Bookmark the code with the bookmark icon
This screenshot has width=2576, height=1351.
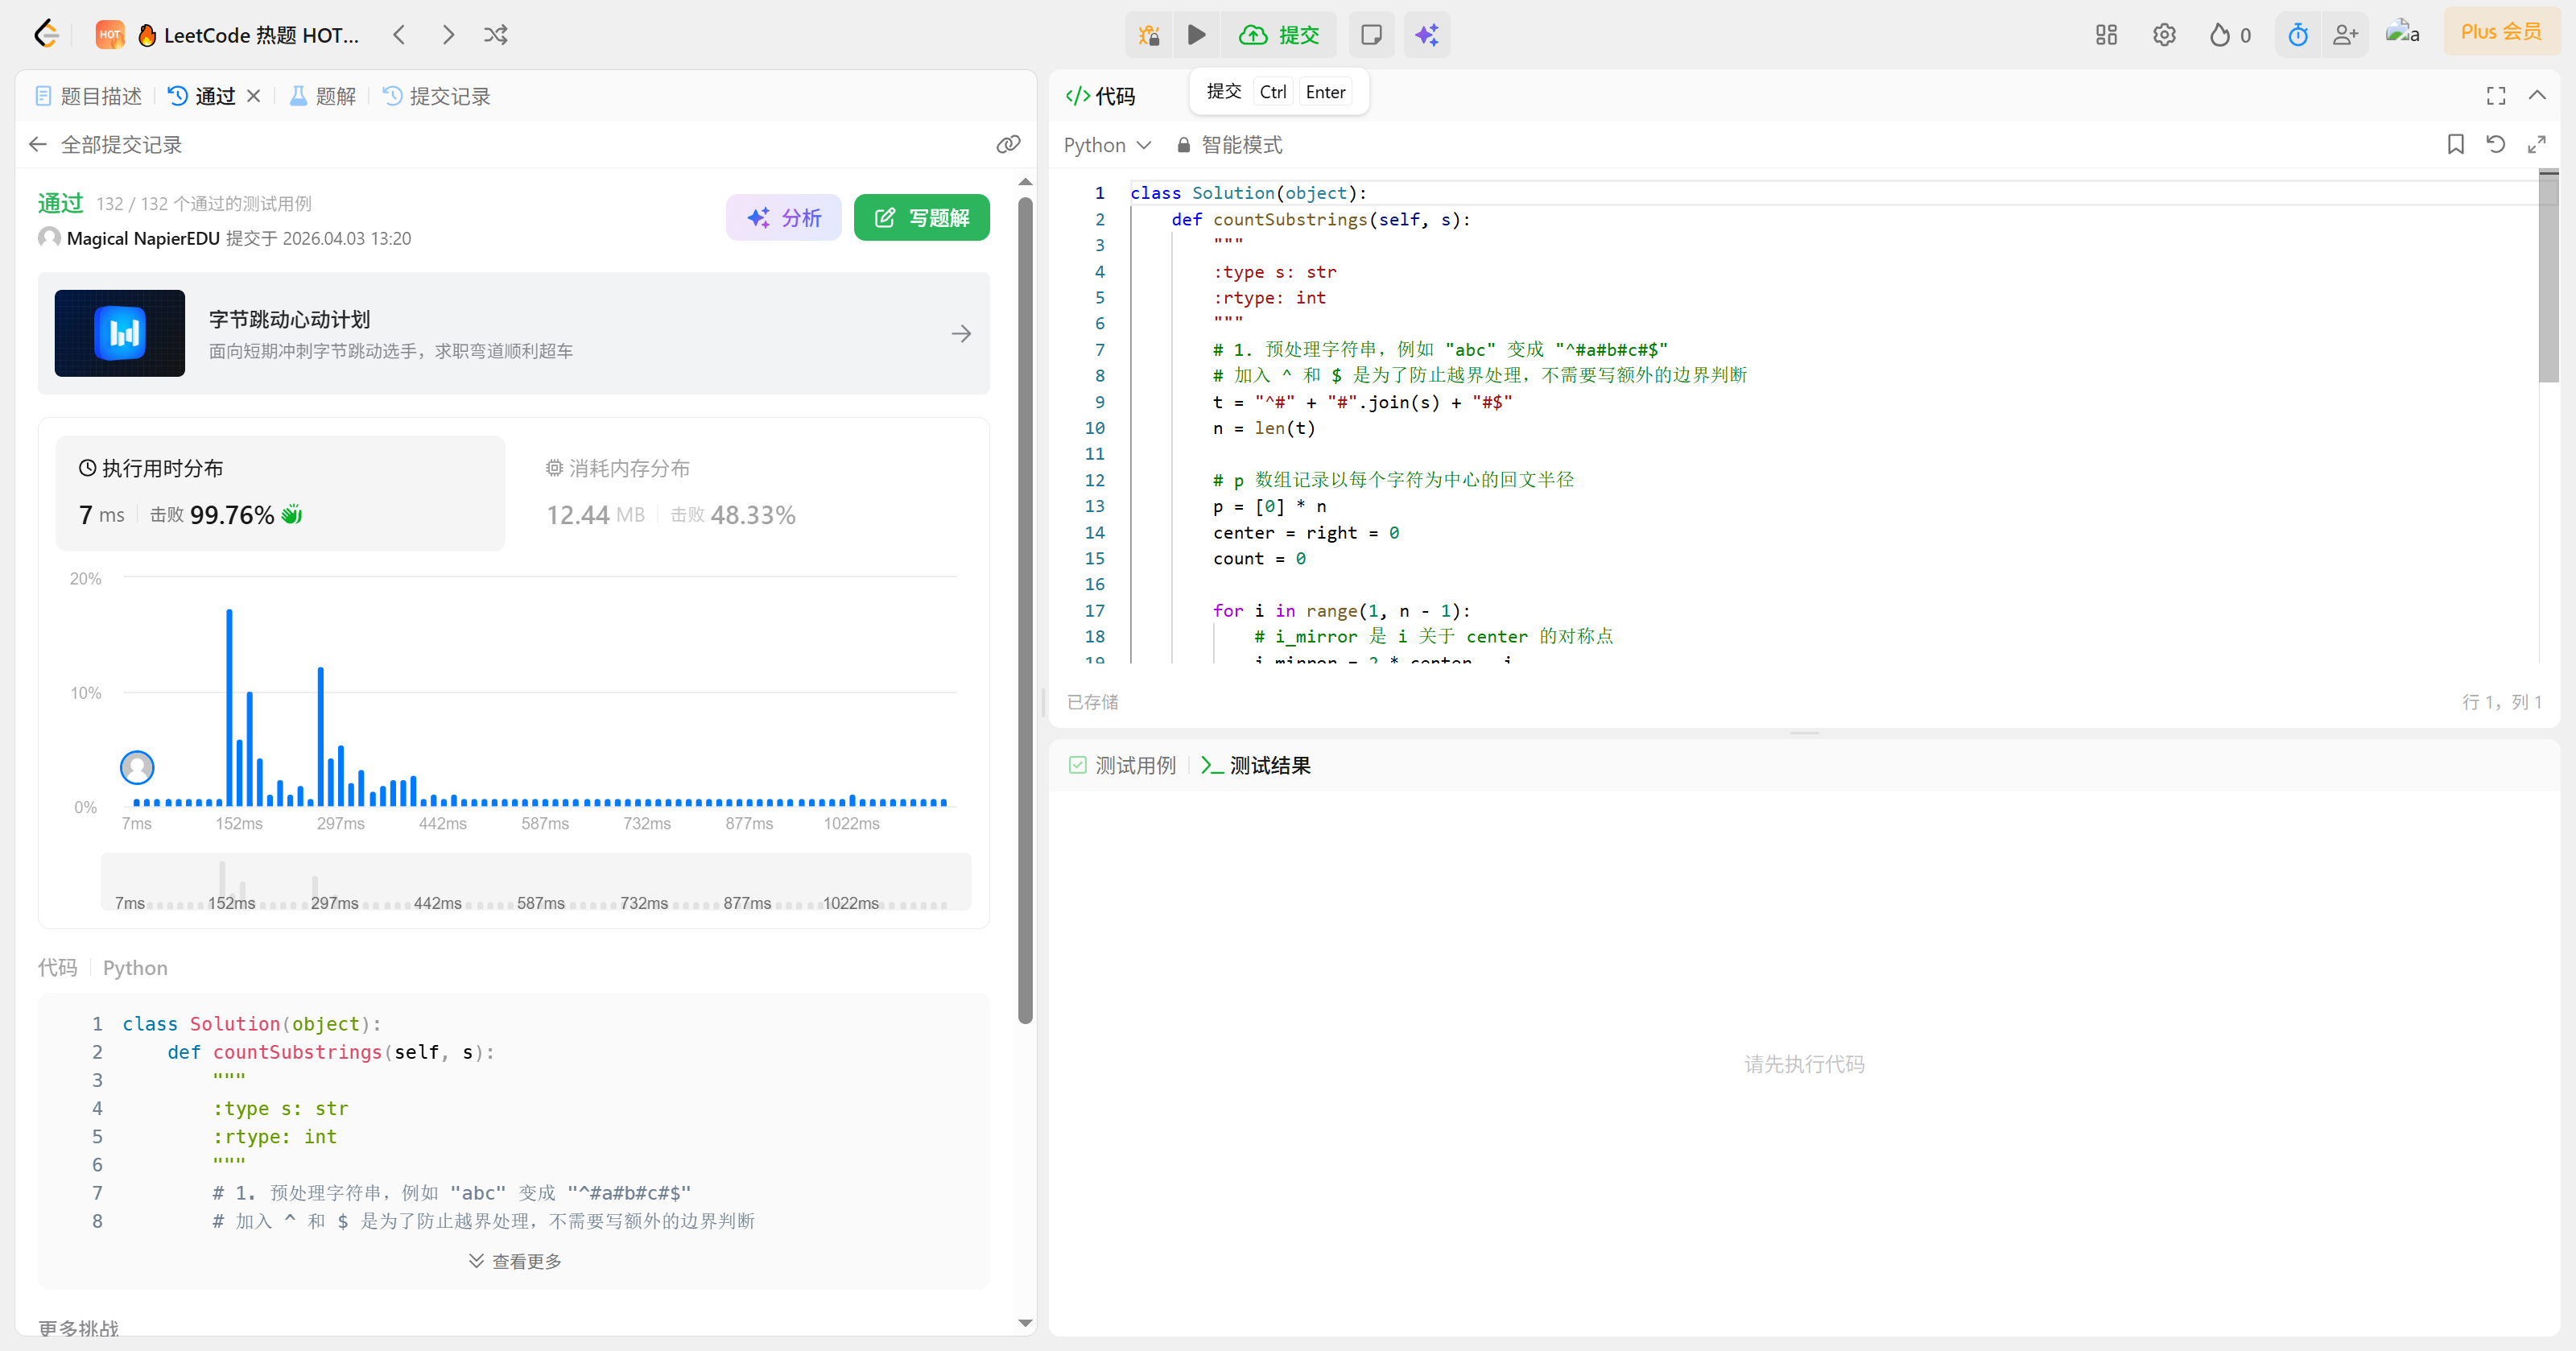click(2455, 144)
